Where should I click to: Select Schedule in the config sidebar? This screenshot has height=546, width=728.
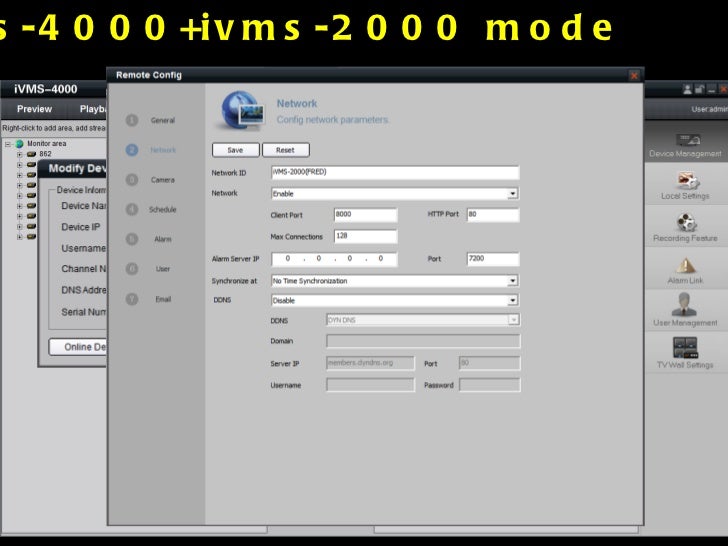(162, 209)
